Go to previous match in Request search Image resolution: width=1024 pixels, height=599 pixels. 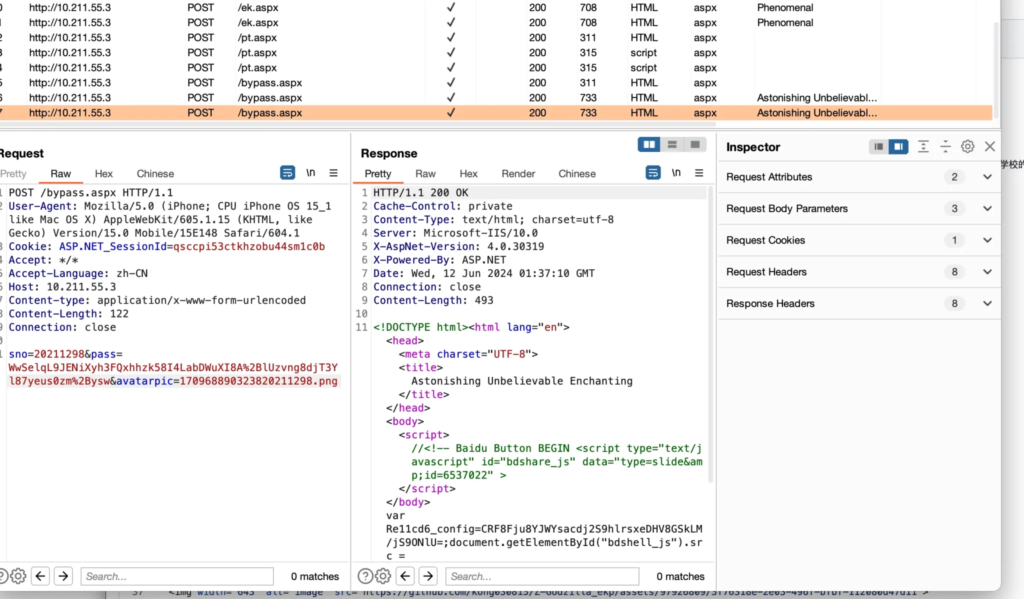coord(40,576)
